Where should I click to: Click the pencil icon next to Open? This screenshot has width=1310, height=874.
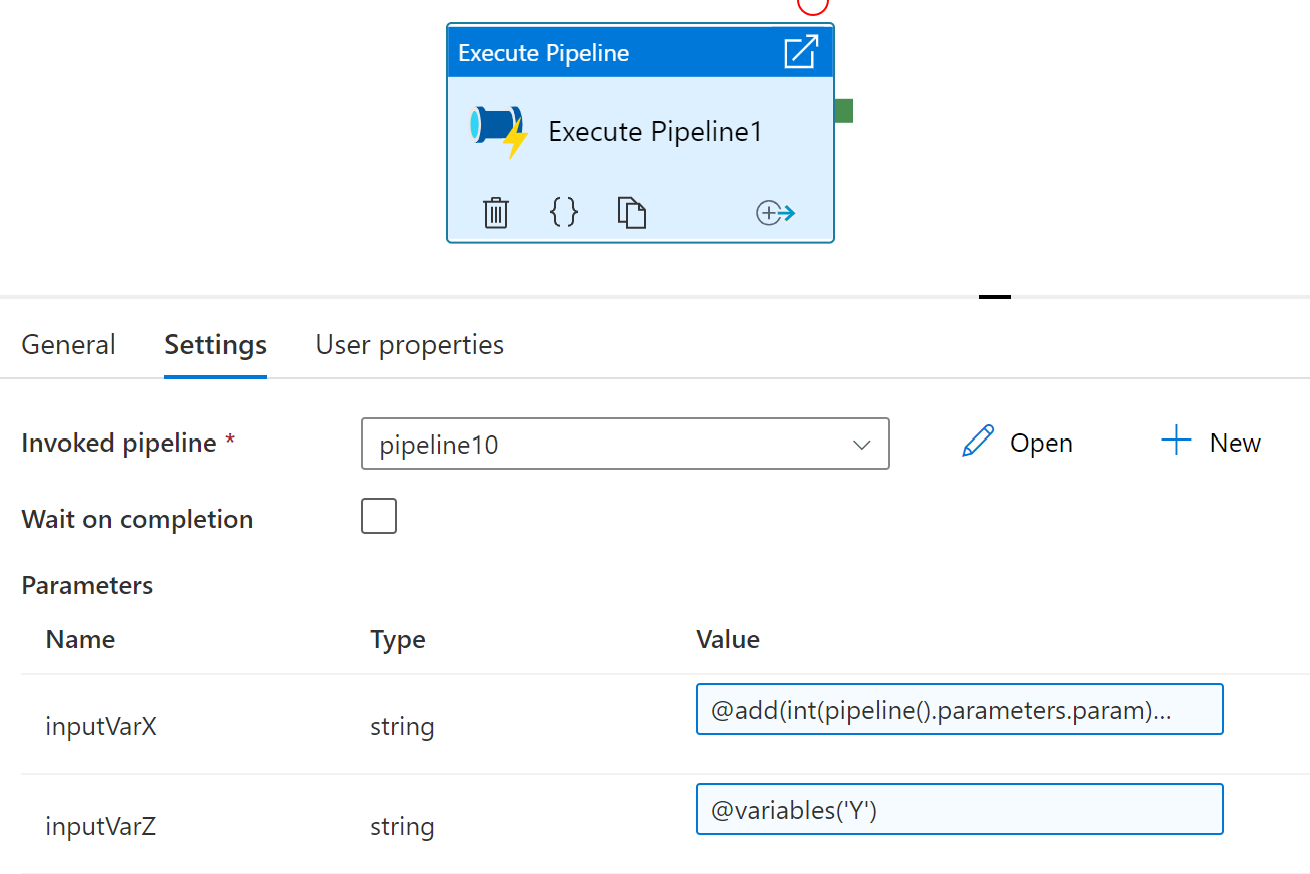tap(977, 442)
